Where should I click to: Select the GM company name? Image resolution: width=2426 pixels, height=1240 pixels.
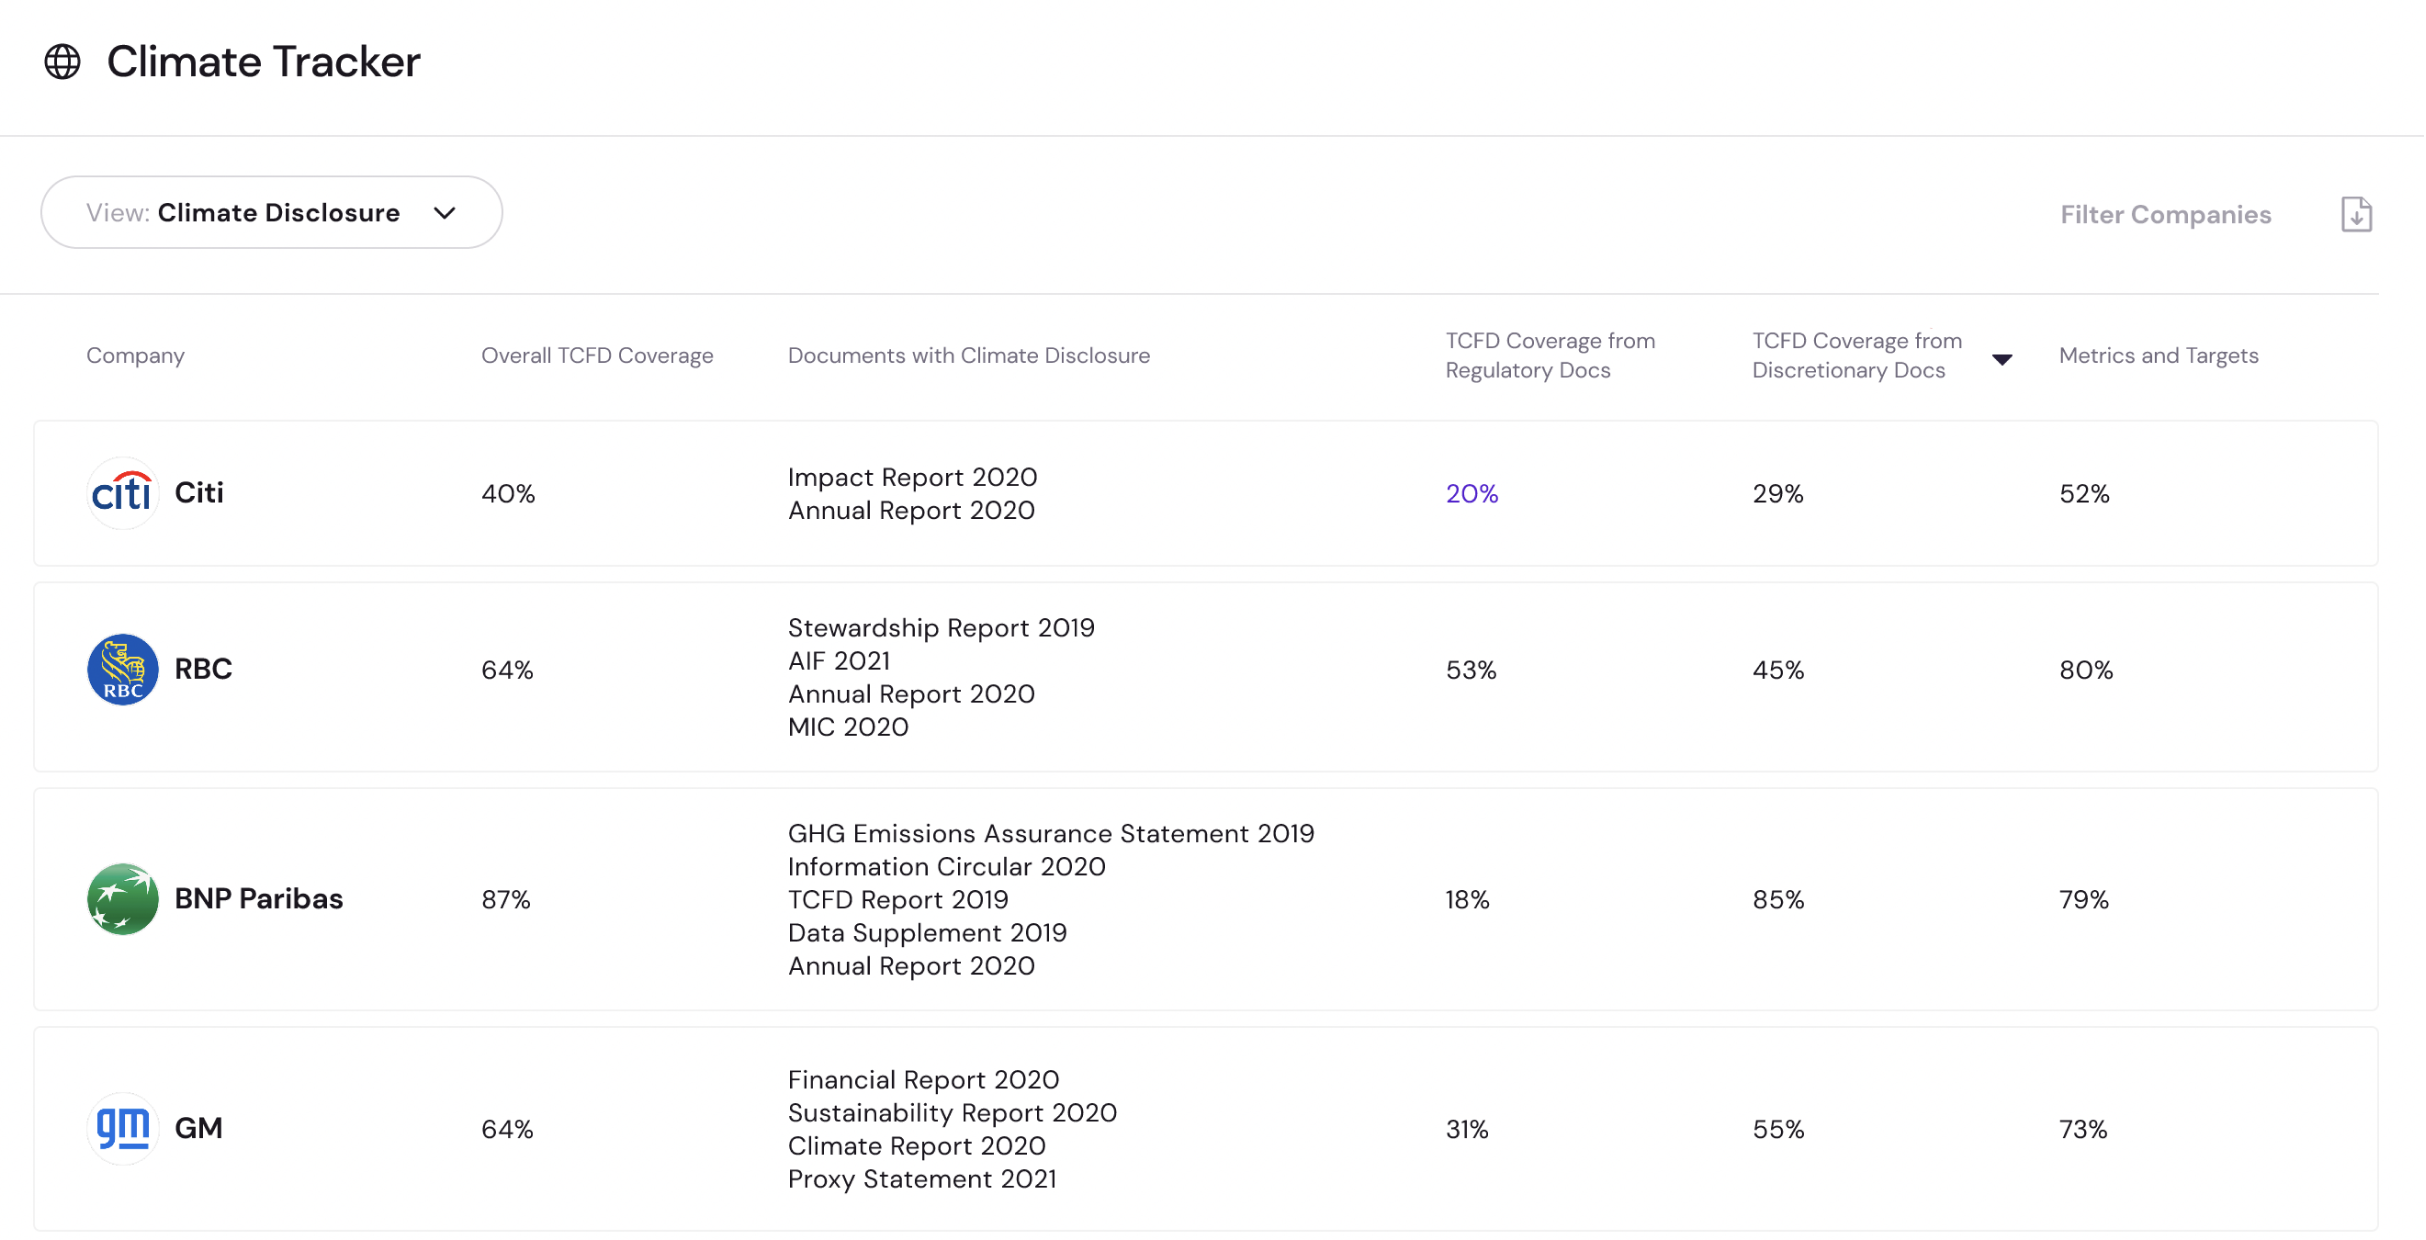[198, 1127]
